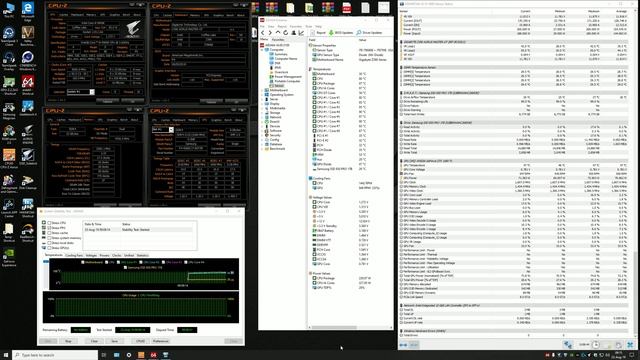640x360 pixels.
Task: Refresh the AIDA64 page
Action: pos(285,33)
